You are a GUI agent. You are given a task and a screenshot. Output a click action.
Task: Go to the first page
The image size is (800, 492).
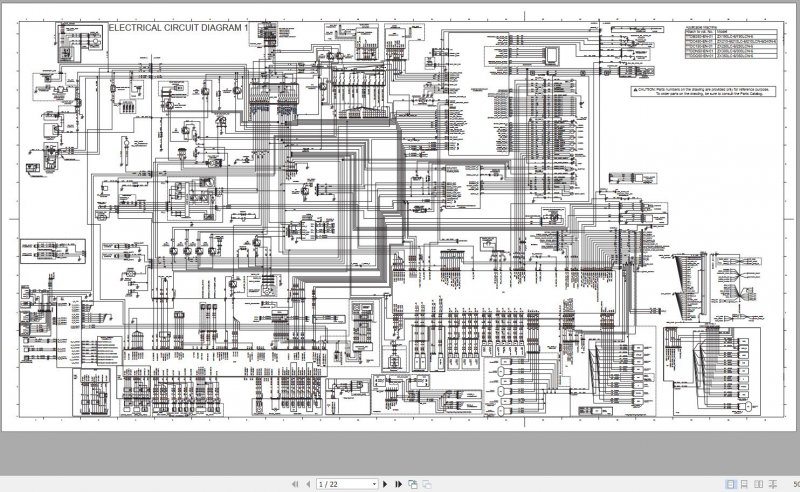[x=295, y=484]
